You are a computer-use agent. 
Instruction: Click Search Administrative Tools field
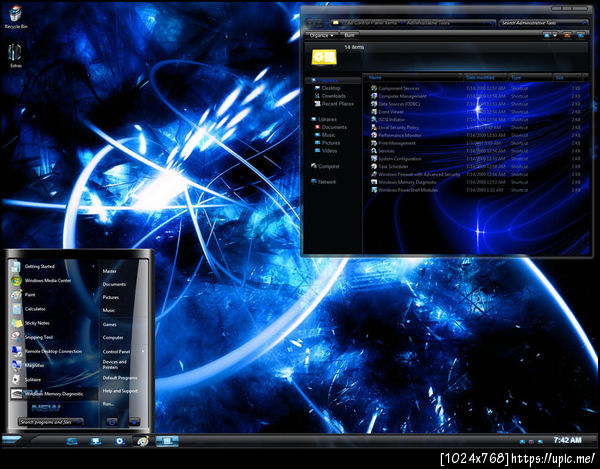pyautogui.click(x=543, y=23)
